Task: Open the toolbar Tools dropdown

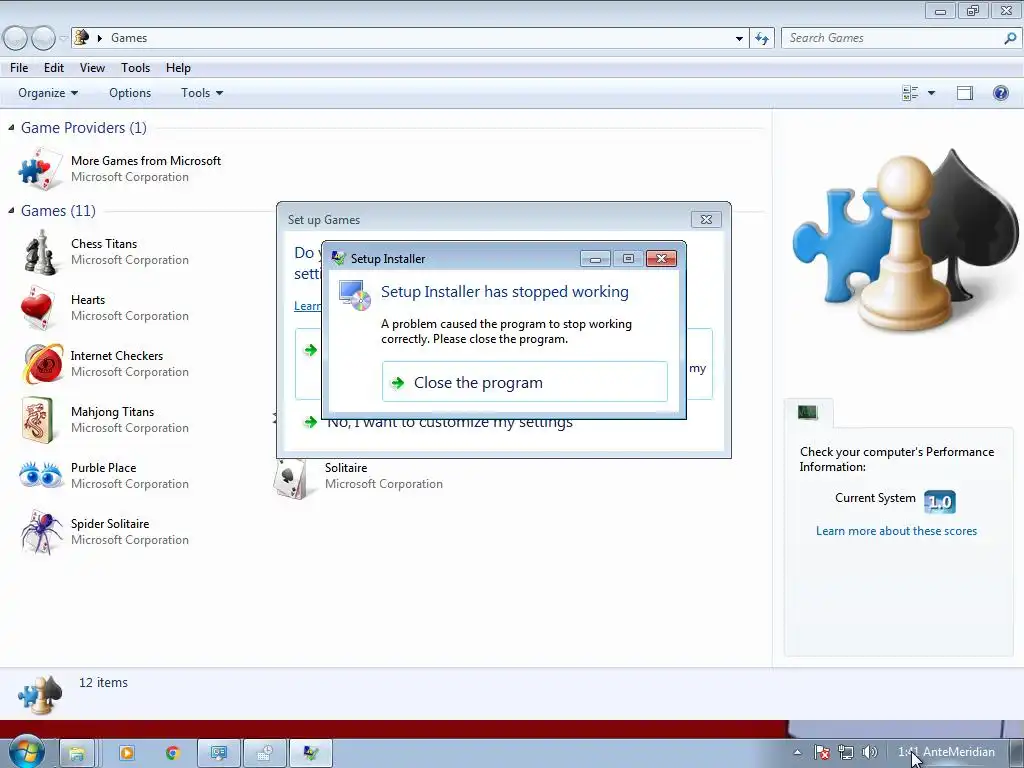Action: click(202, 93)
